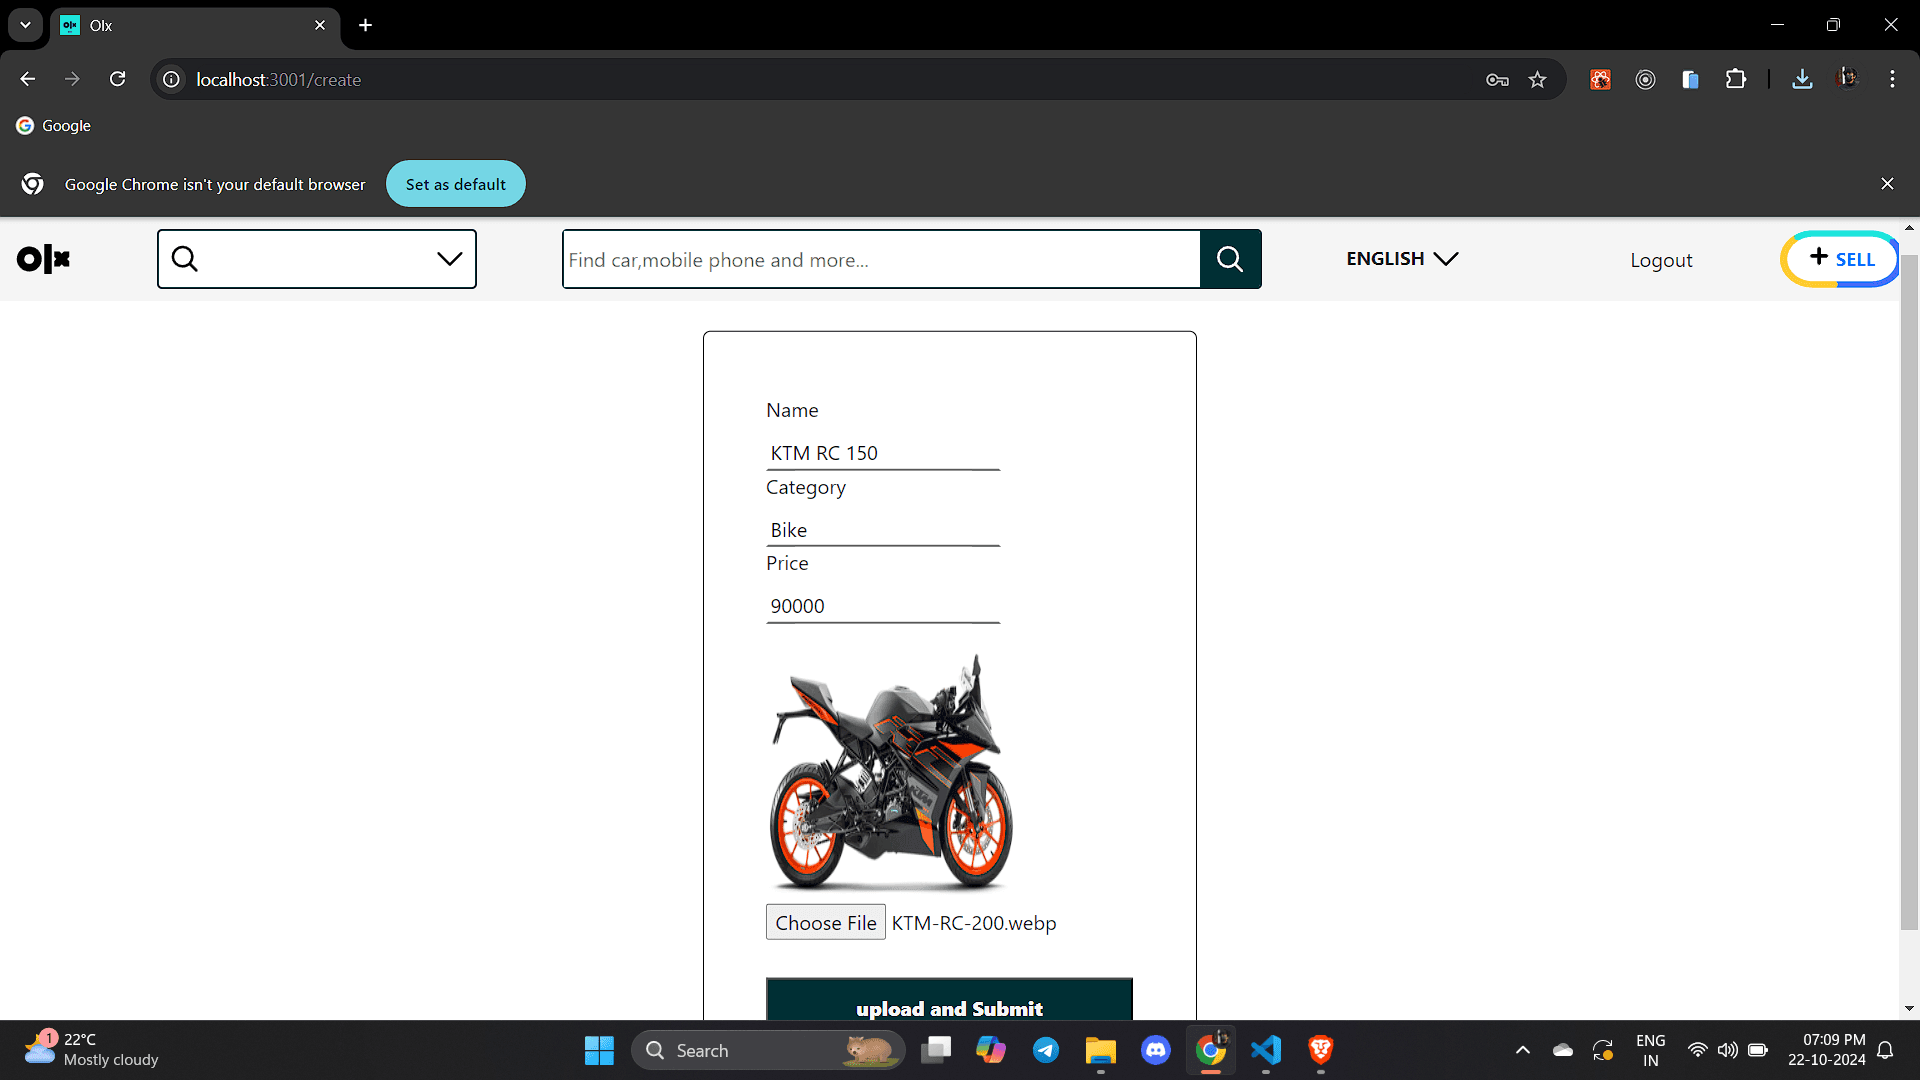1920x1080 pixels.
Task: Open the Chrome three-dot menu
Action: (x=1892, y=79)
